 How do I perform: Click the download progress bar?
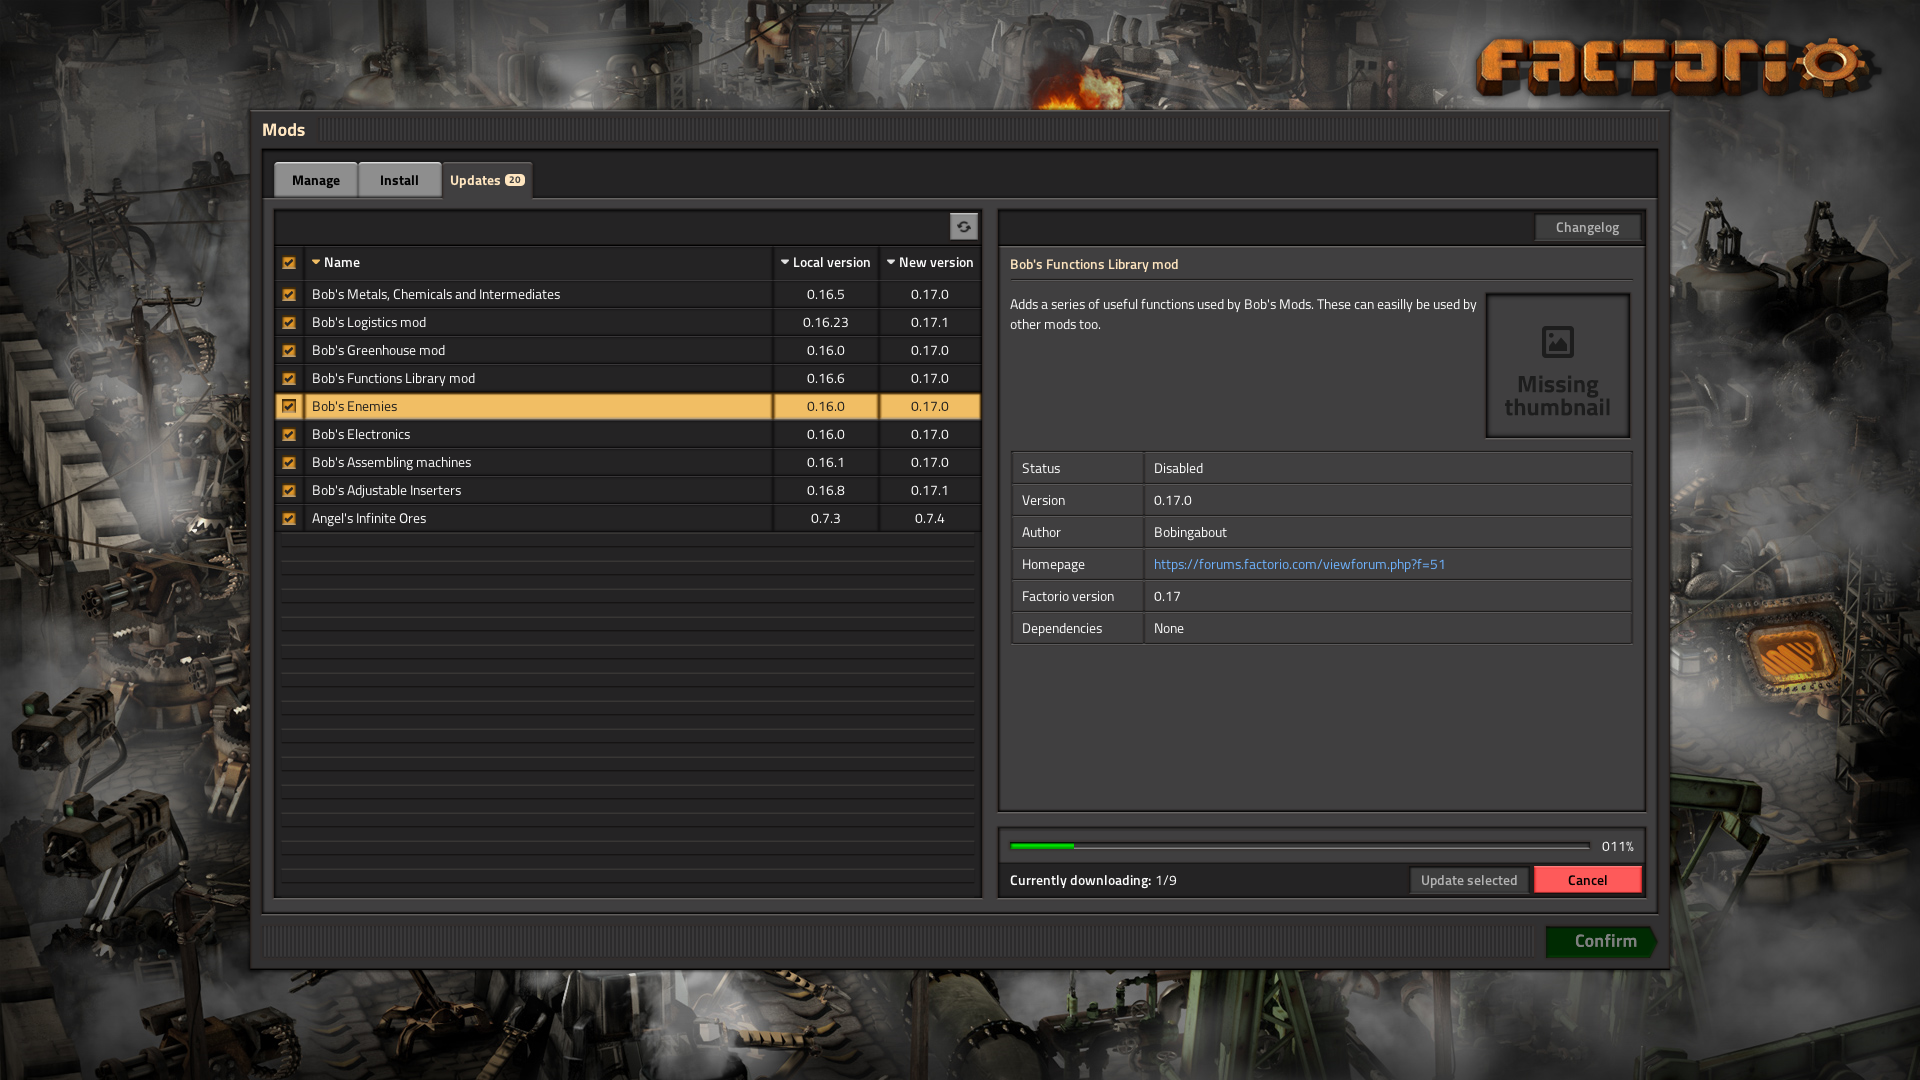(1300, 846)
